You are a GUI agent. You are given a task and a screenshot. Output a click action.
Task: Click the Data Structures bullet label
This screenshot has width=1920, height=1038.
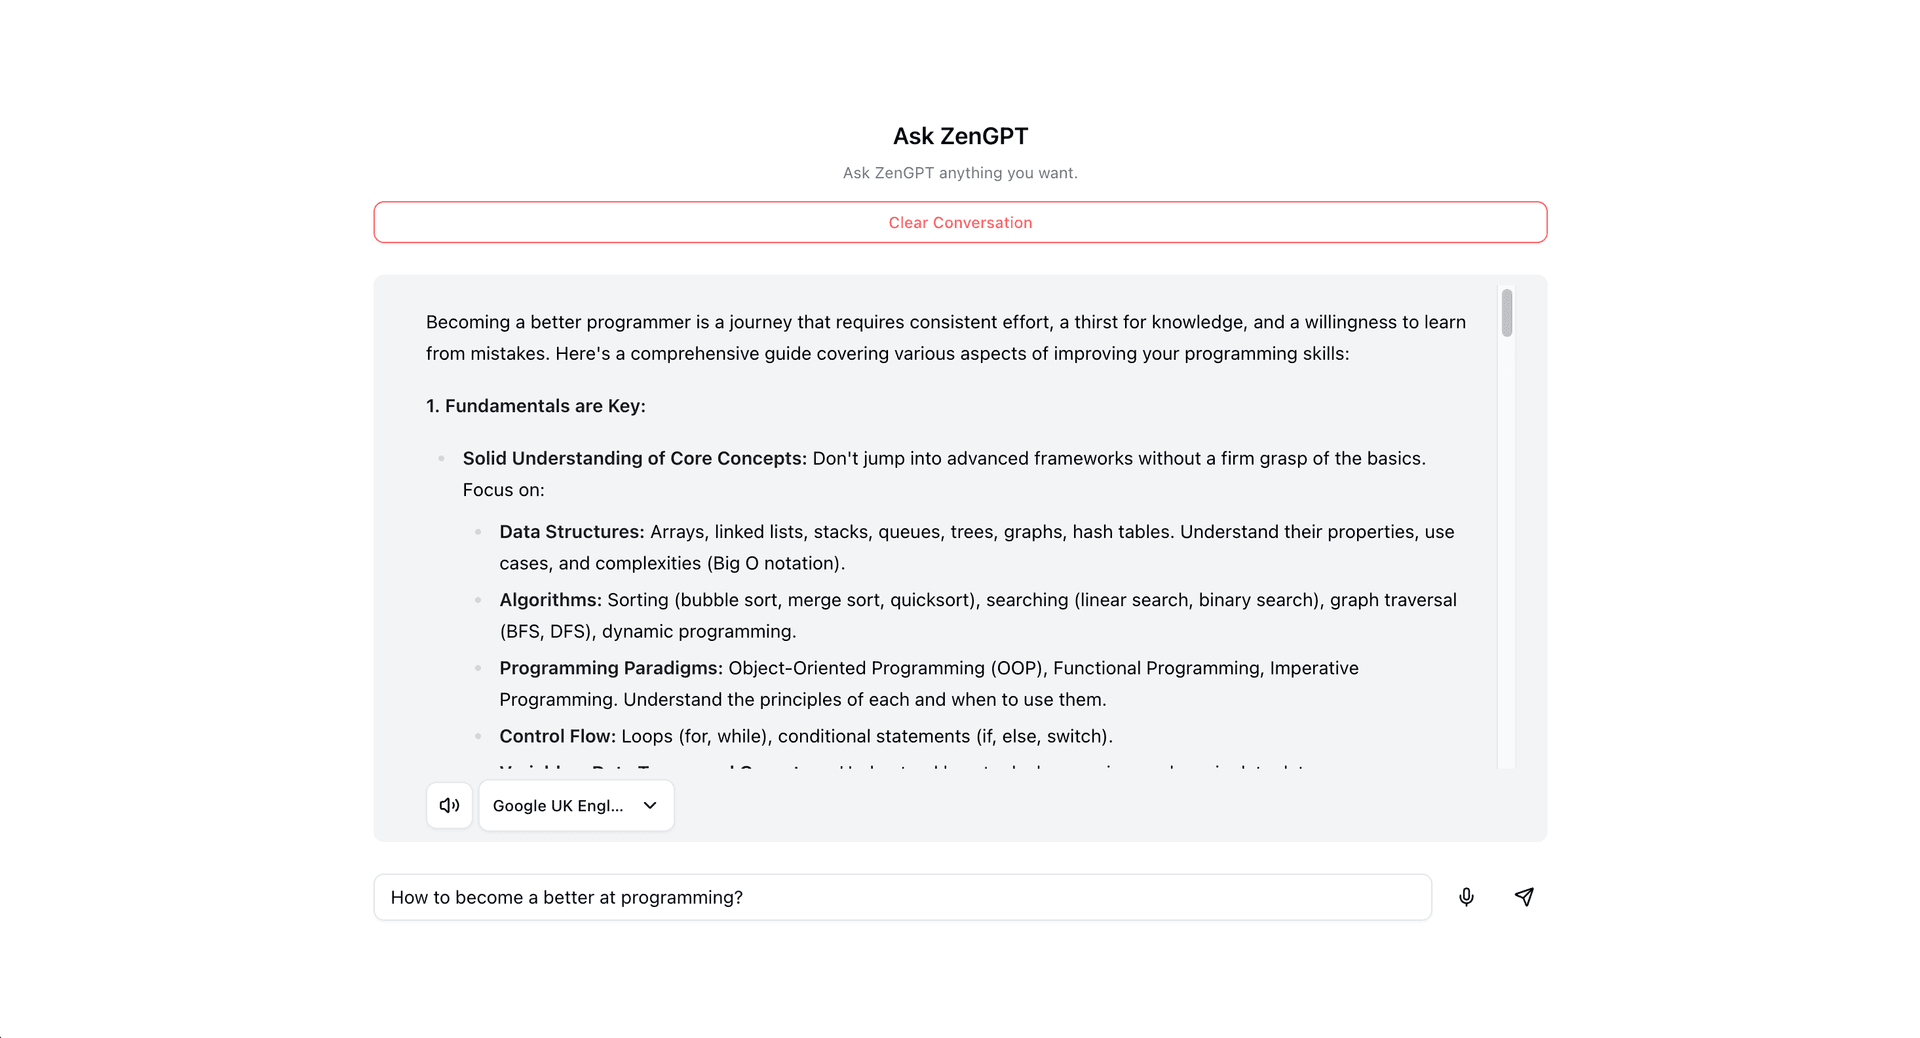coord(572,532)
